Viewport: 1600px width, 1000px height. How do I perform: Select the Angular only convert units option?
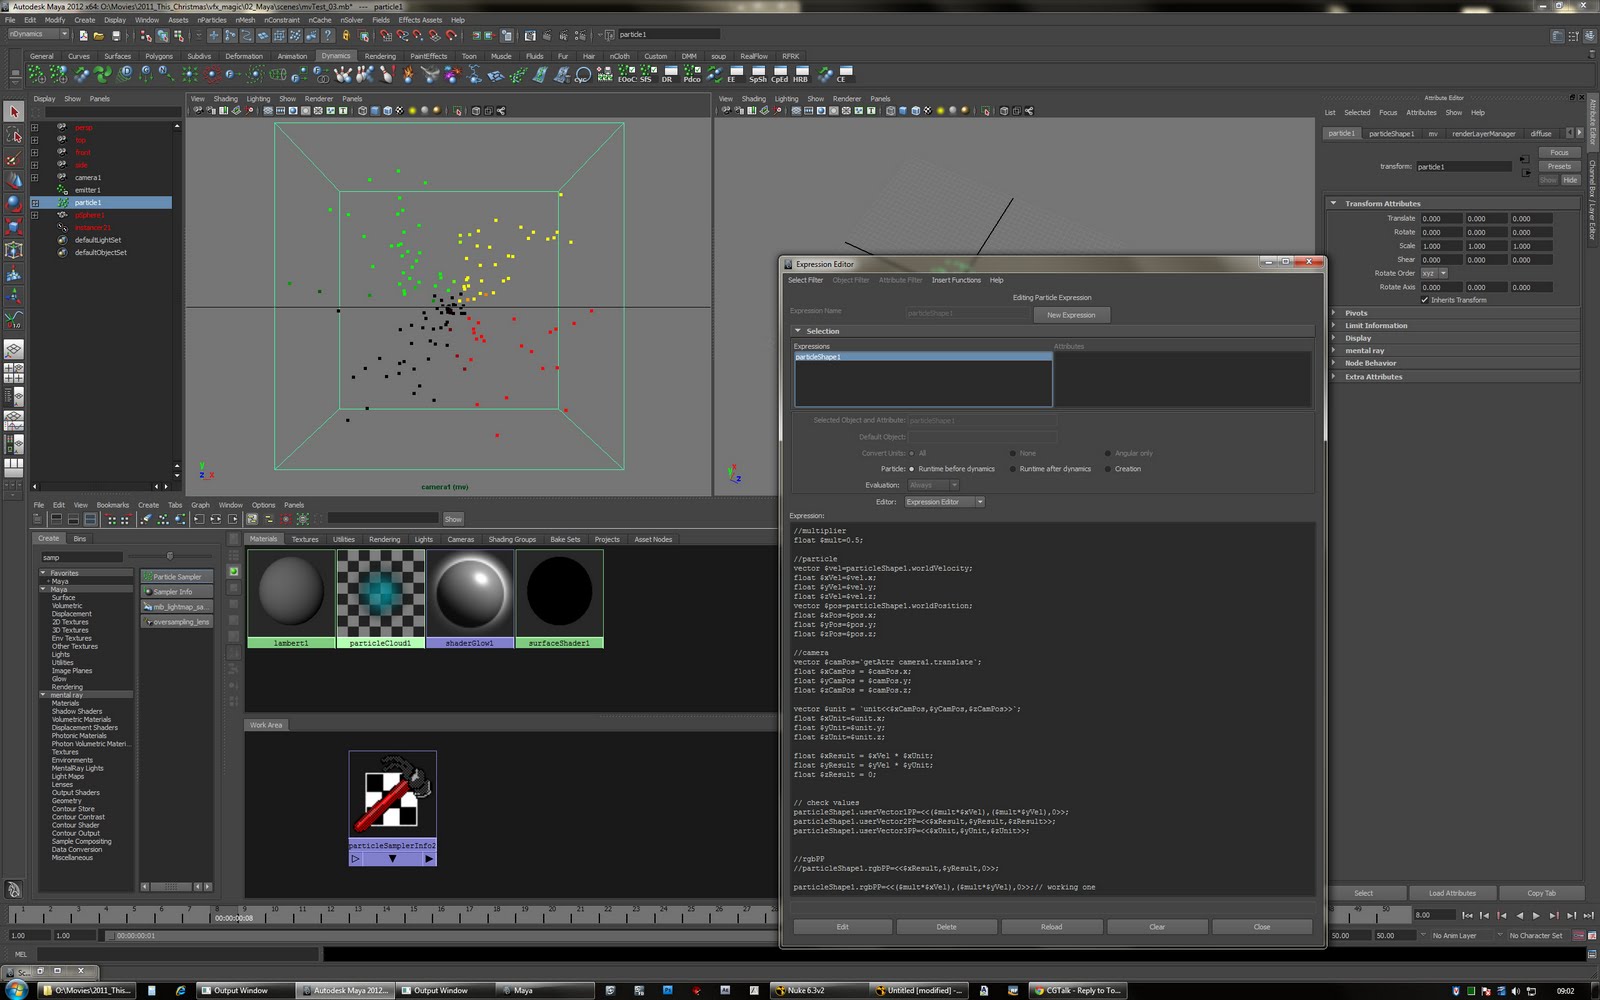[1109, 453]
